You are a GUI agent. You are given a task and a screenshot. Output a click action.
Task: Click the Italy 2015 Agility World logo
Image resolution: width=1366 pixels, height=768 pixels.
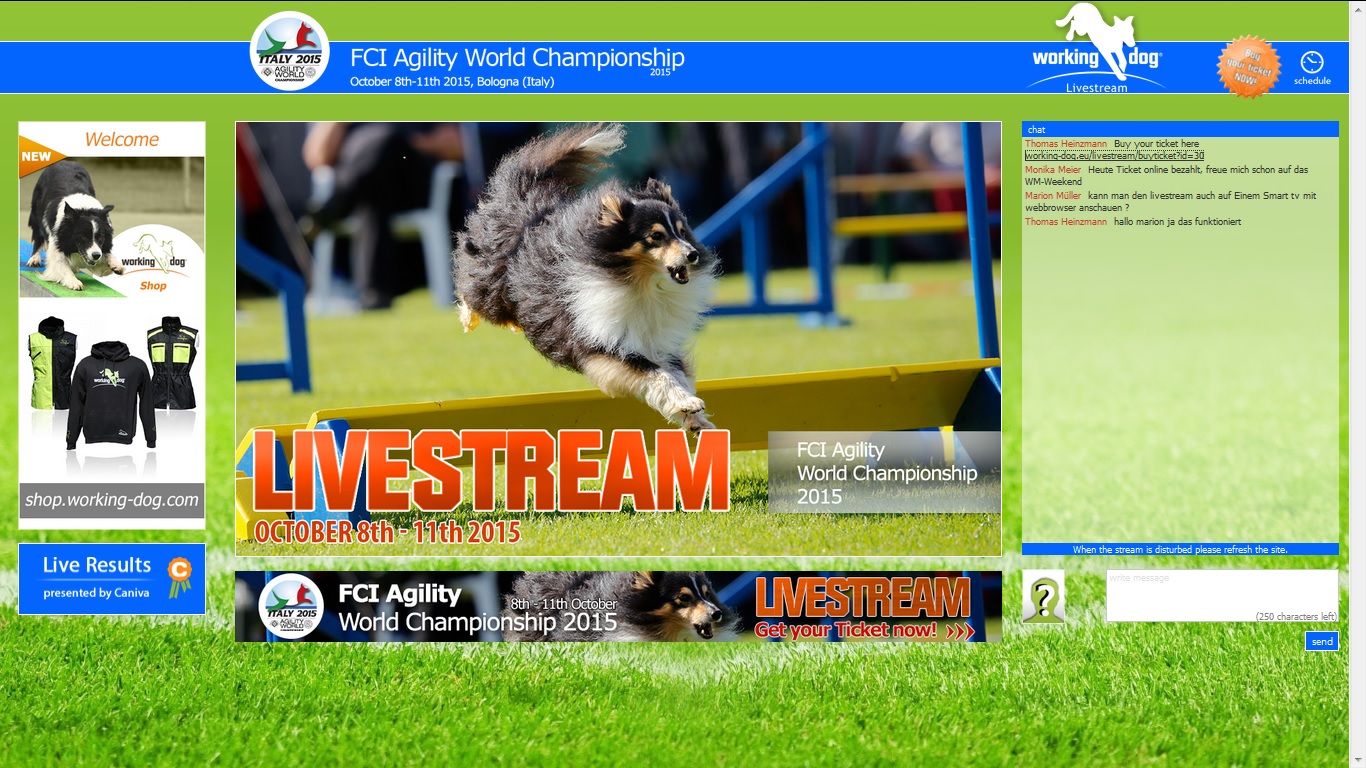[290, 51]
